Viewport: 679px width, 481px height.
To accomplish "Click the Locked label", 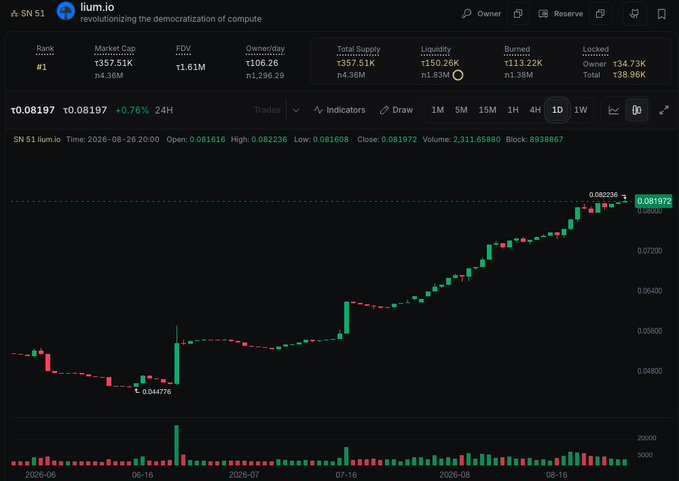I will (x=595, y=49).
